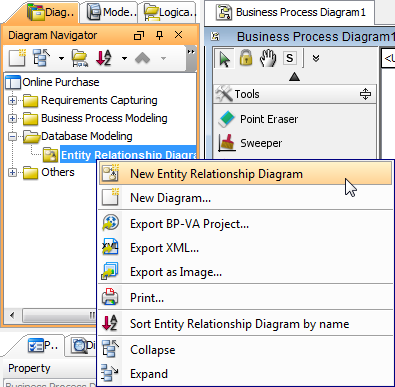The width and height of the screenshot is (395, 387).
Task: Pin the Diagram Navigator panel
Action: (160, 35)
